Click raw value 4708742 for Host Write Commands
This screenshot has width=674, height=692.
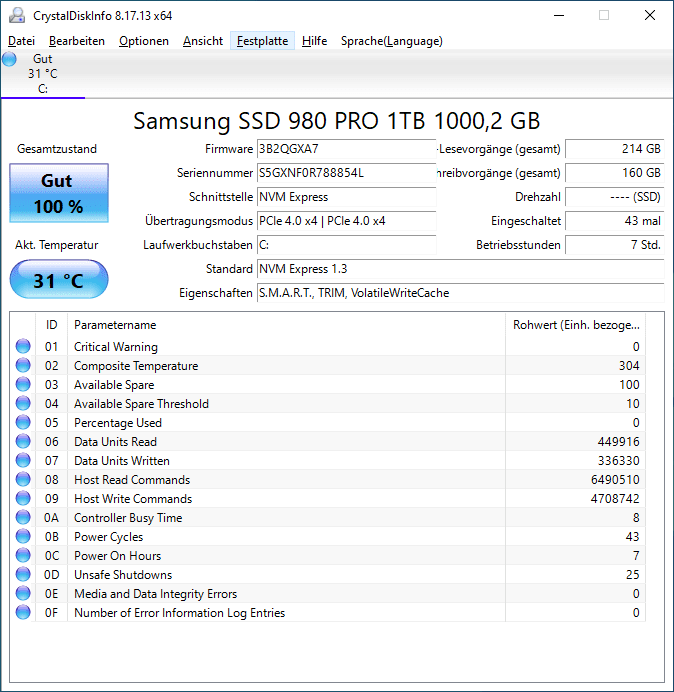coord(615,499)
